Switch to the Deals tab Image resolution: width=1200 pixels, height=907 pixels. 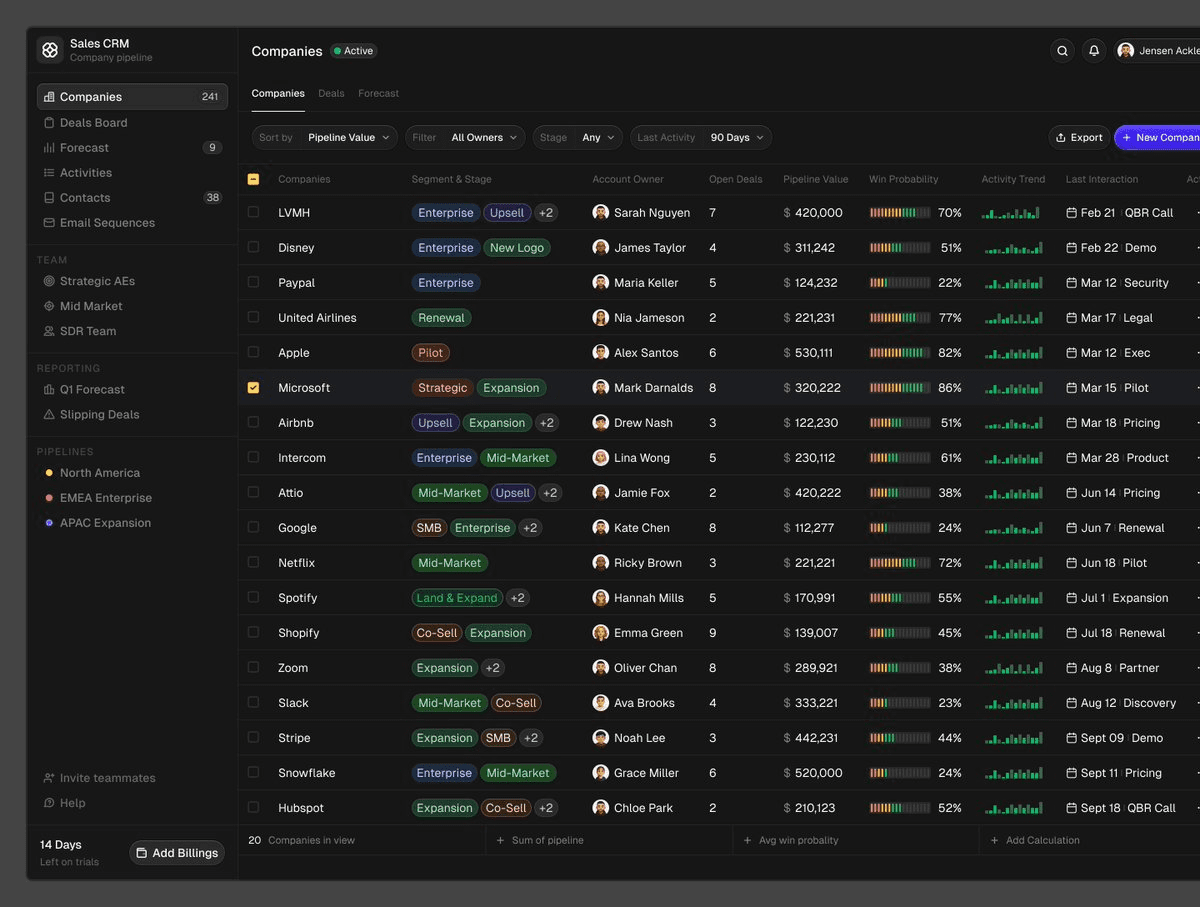click(x=331, y=93)
